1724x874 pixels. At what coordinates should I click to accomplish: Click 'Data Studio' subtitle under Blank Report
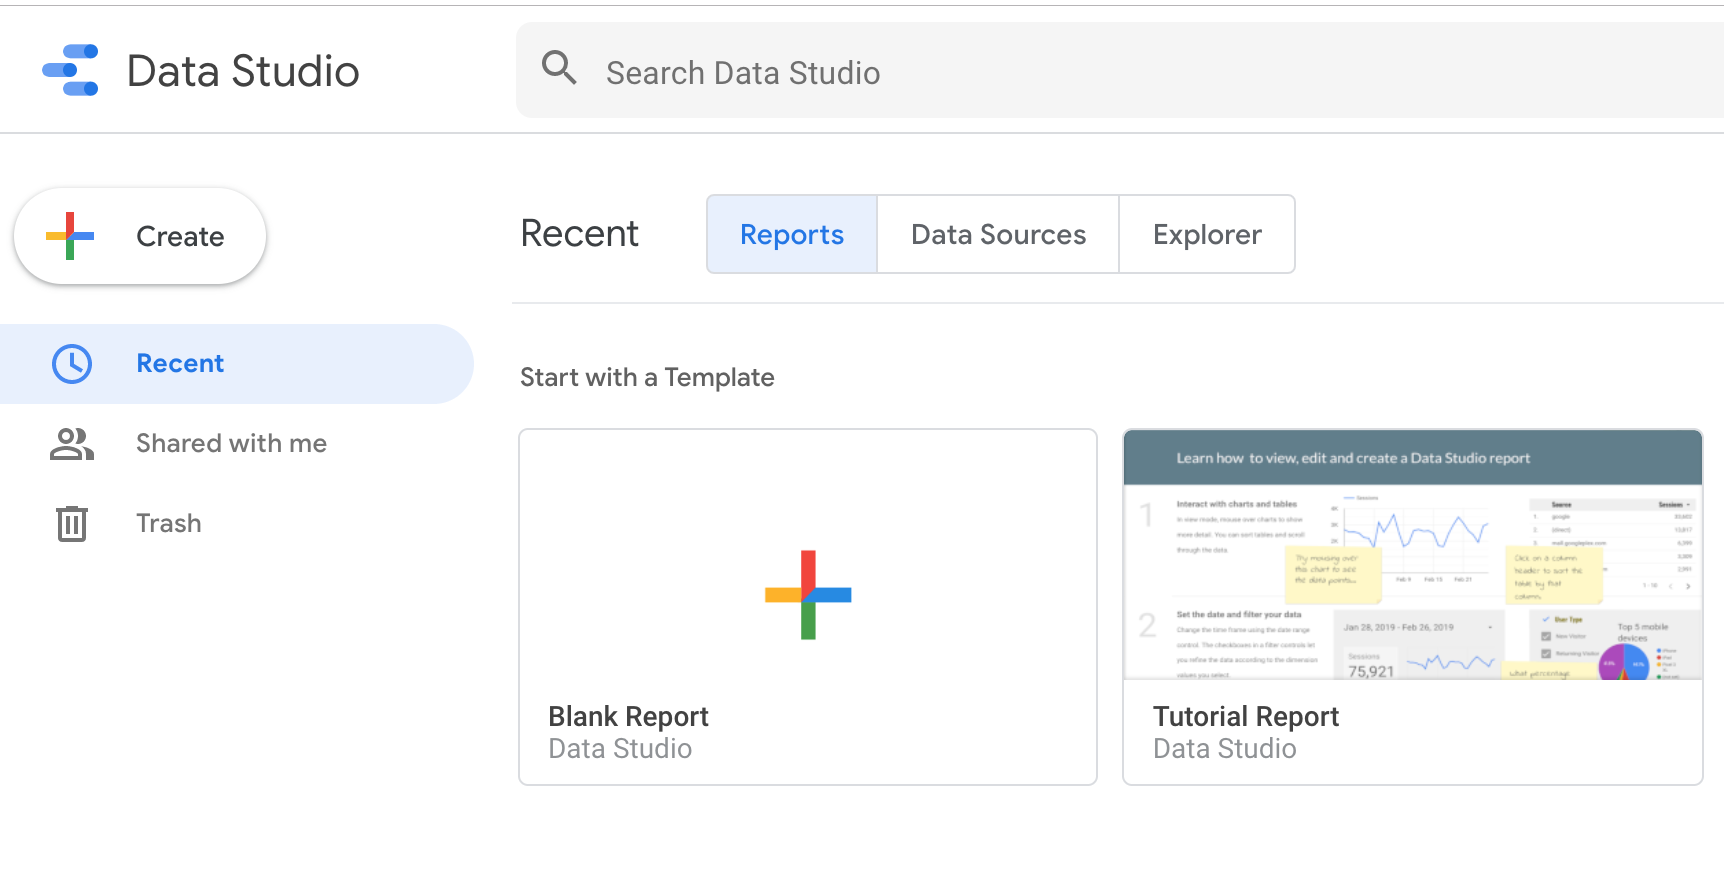coord(620,749)
